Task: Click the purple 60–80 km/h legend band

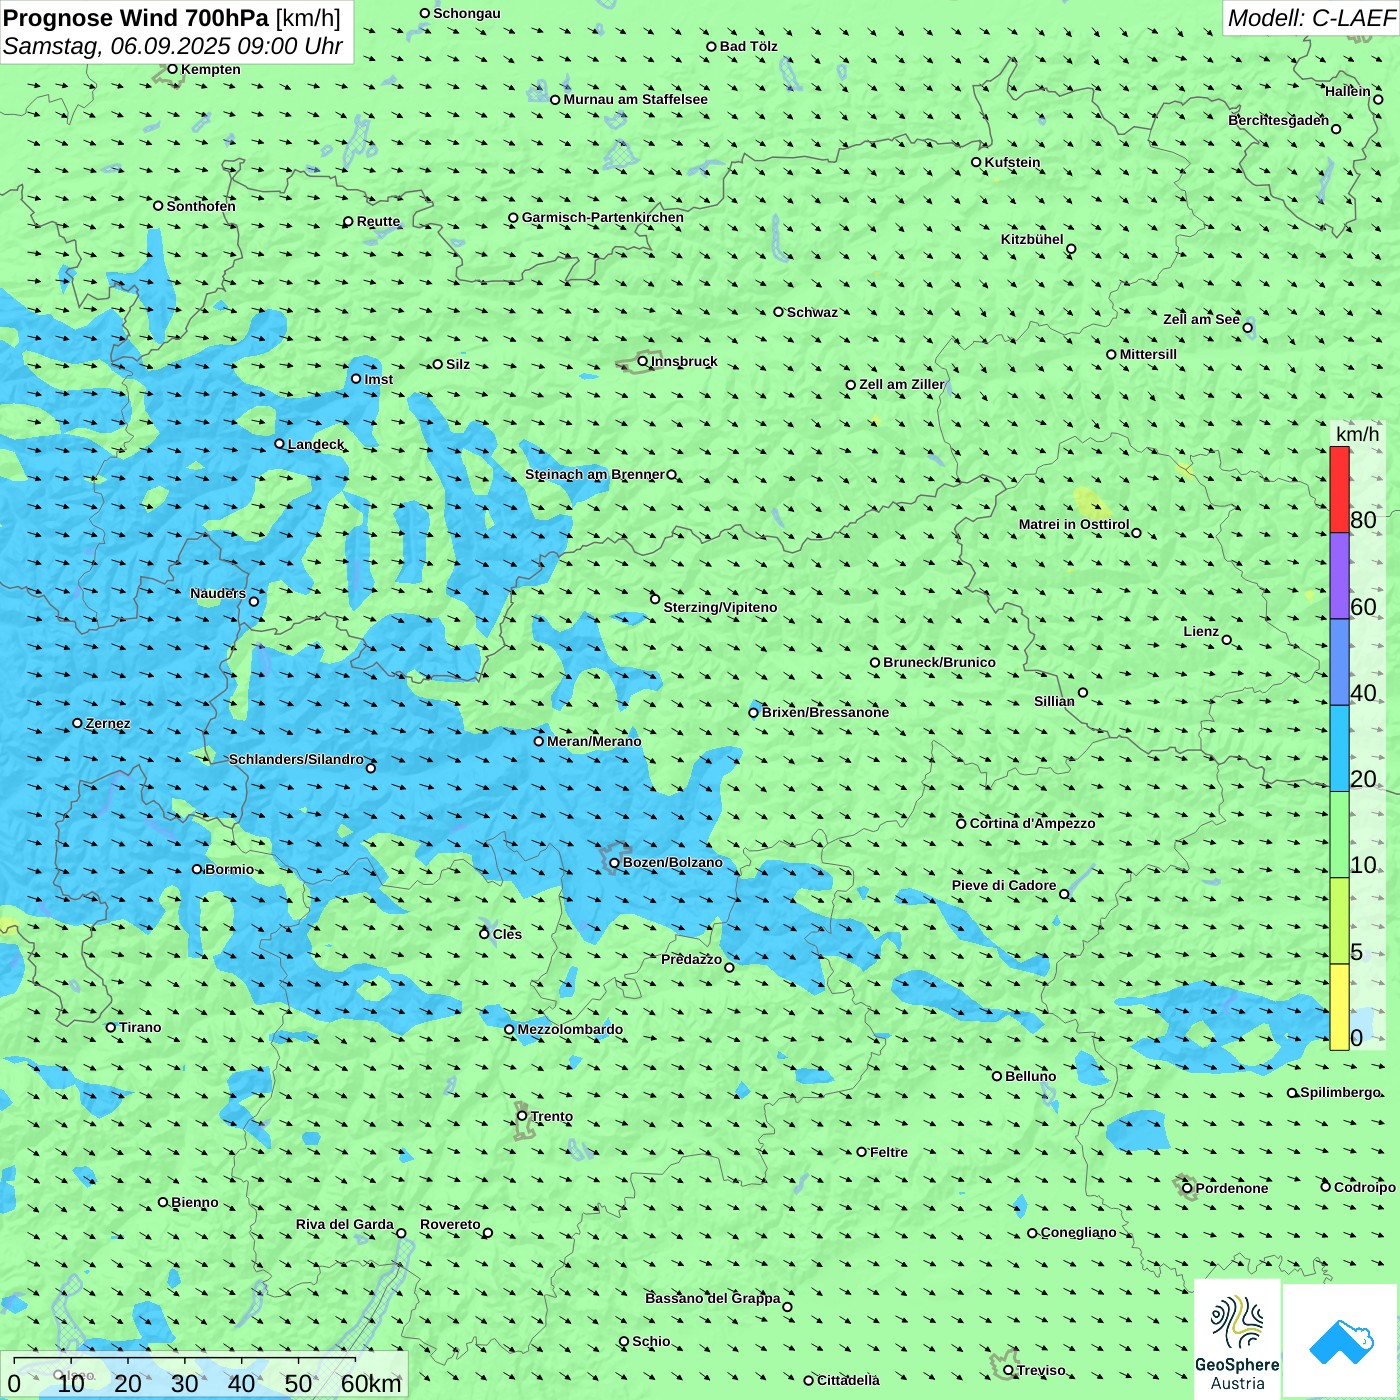Action: click(1339, 576)
